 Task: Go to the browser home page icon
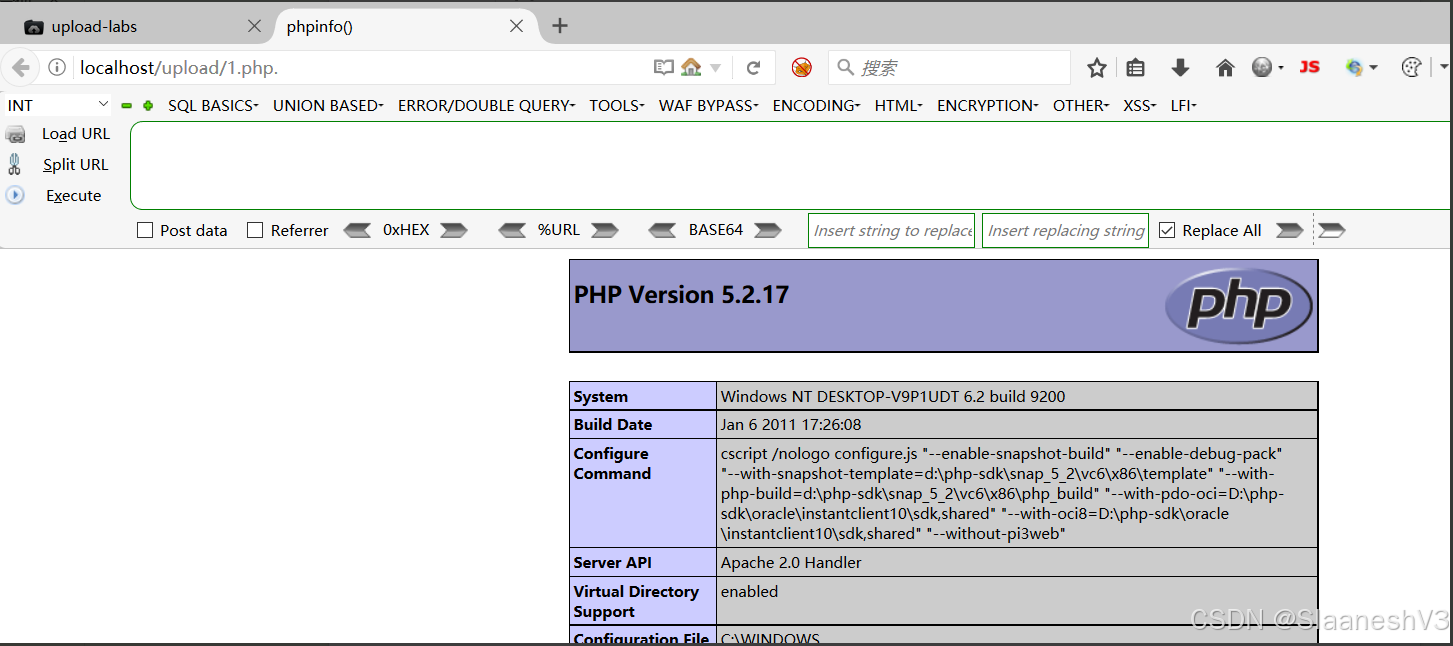[x=1225, y=67]
